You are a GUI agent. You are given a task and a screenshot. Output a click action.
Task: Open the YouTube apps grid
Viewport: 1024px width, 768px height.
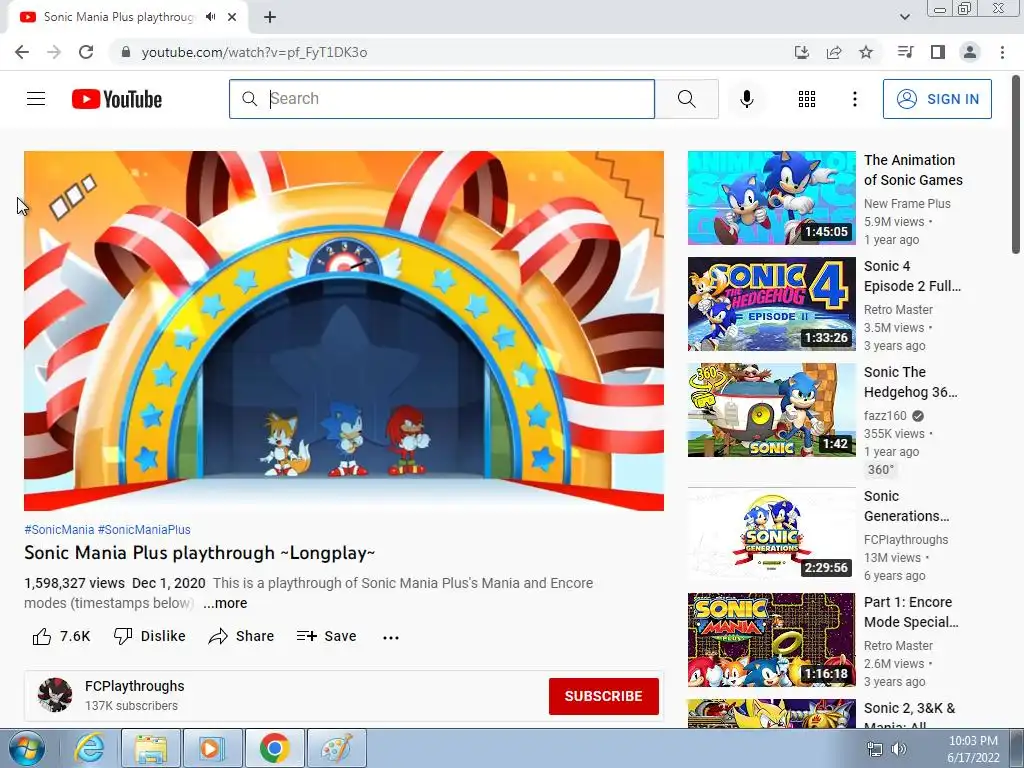807,99
